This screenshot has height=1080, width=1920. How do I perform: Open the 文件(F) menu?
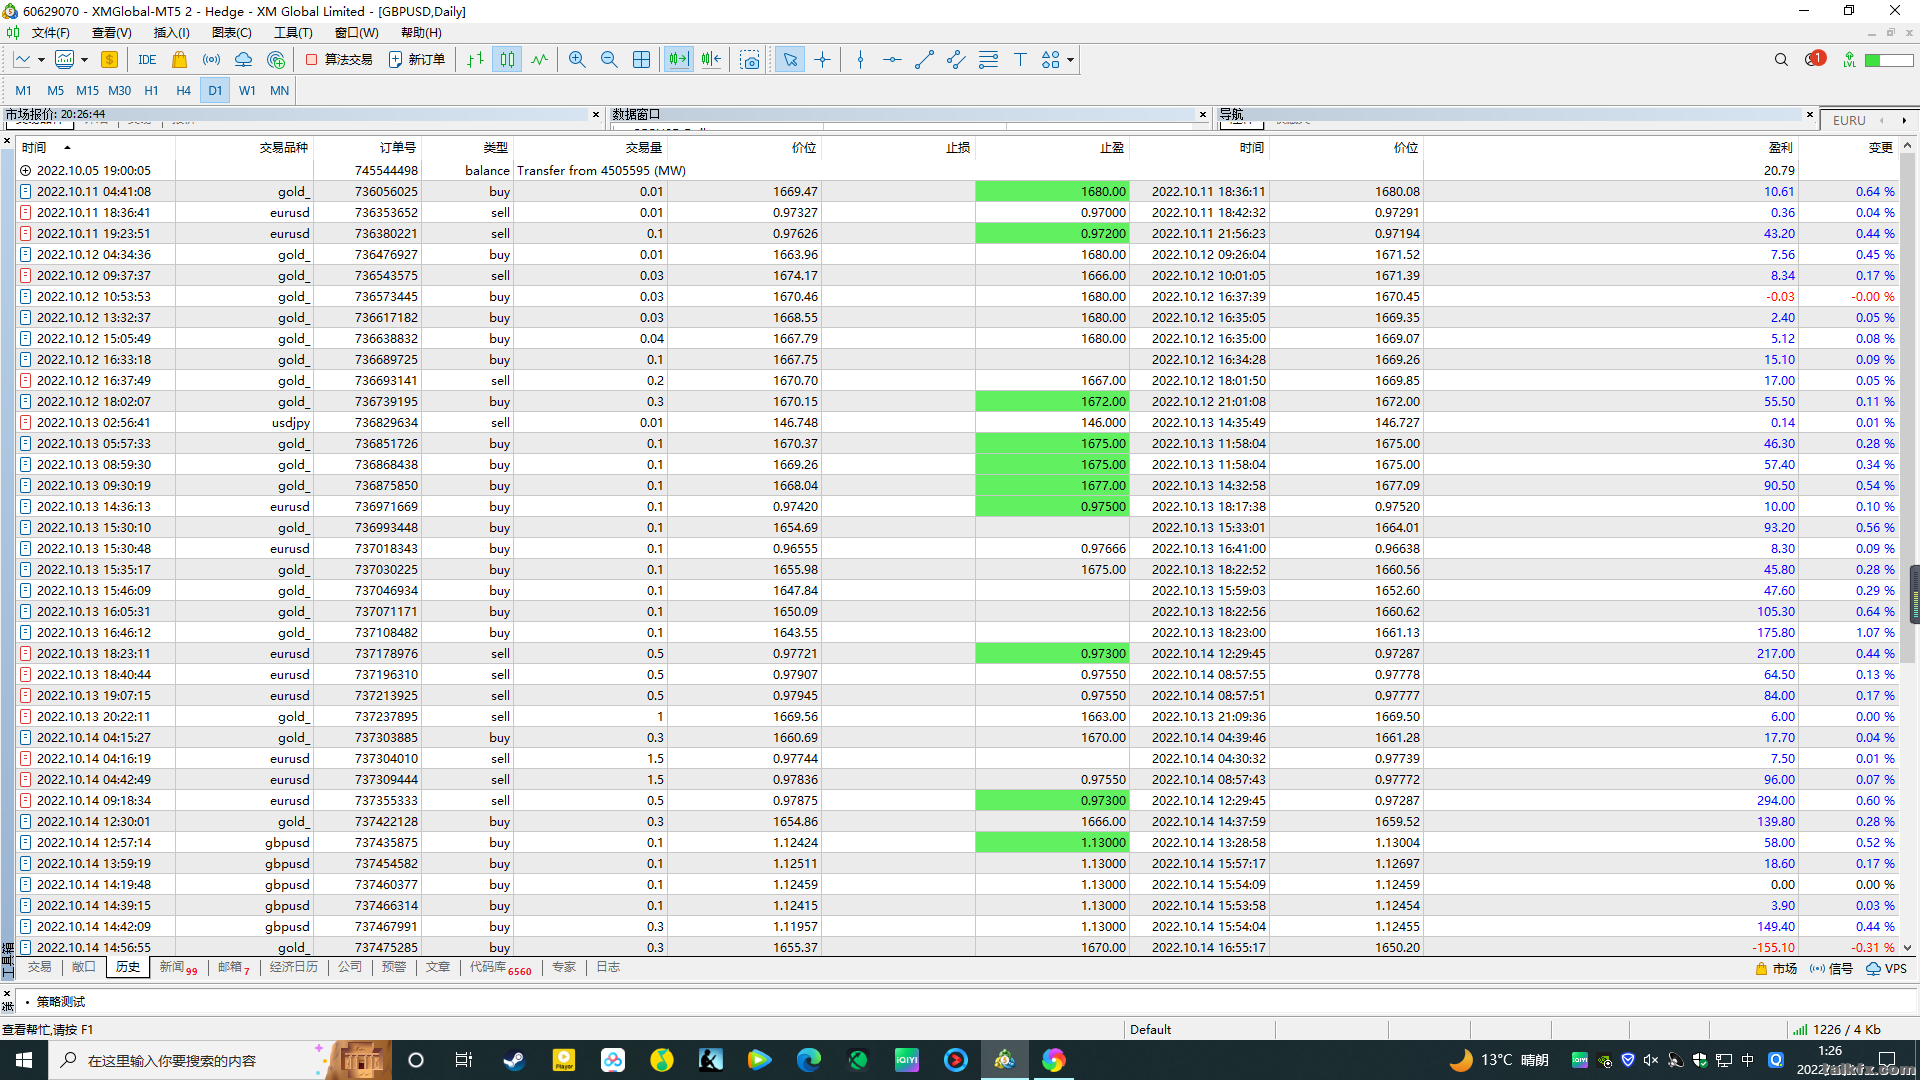[51, 32]
